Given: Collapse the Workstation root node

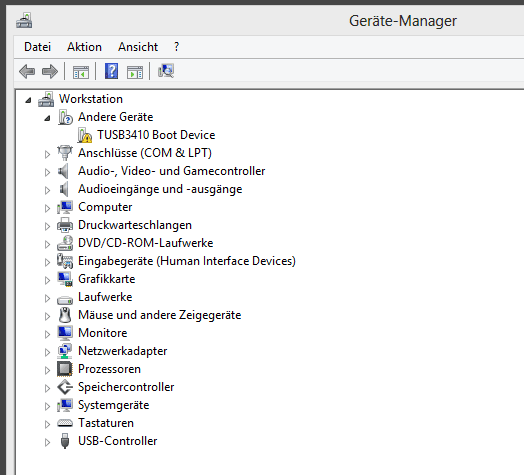Looking at the screenshot, I should [28, 100].
